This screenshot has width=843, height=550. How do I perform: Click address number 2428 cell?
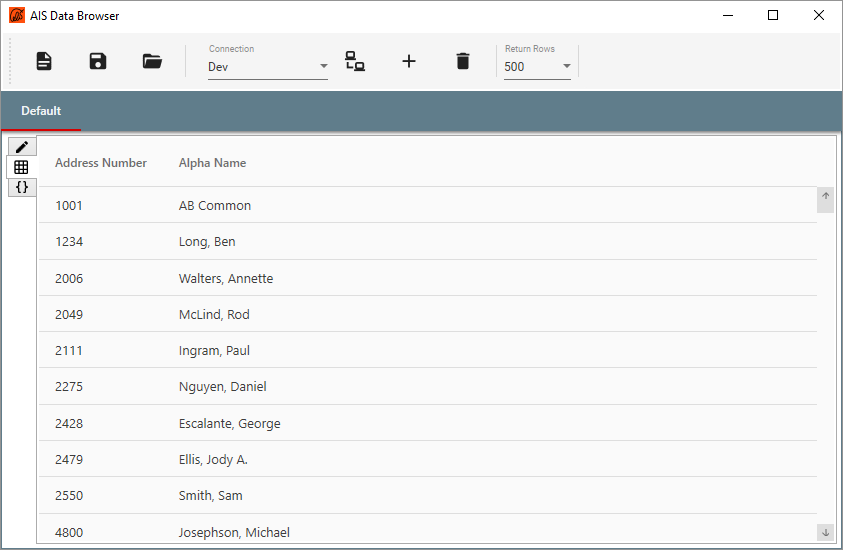point(69,423)
